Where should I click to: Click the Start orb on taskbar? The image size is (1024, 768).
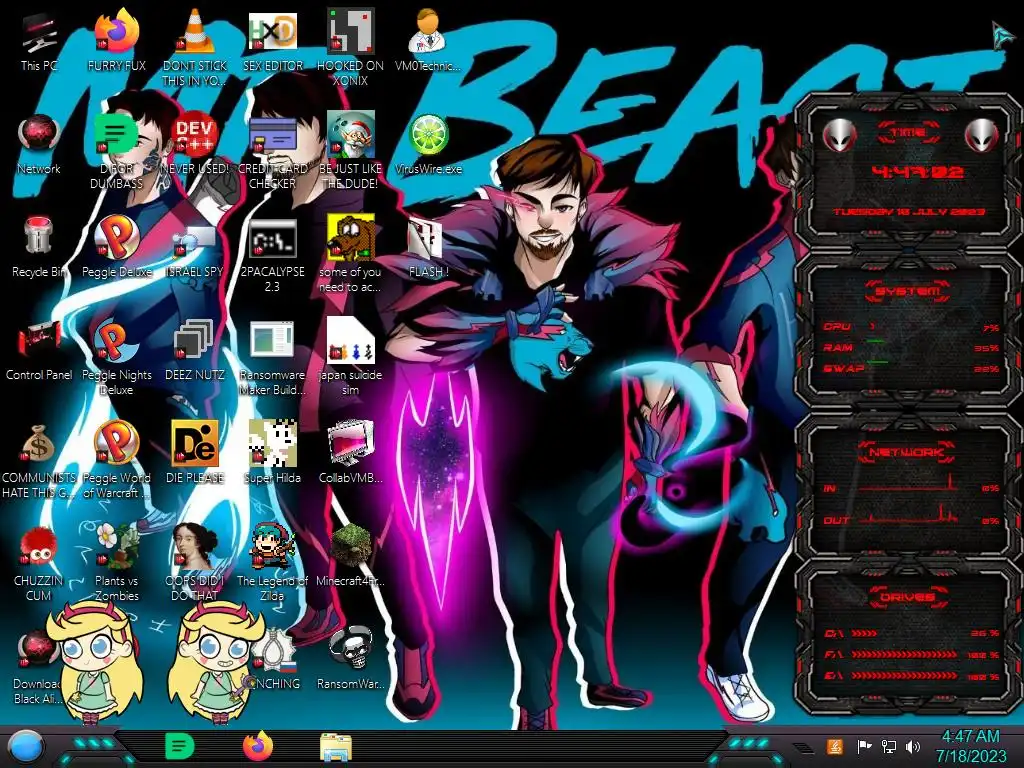pos(26,746)
